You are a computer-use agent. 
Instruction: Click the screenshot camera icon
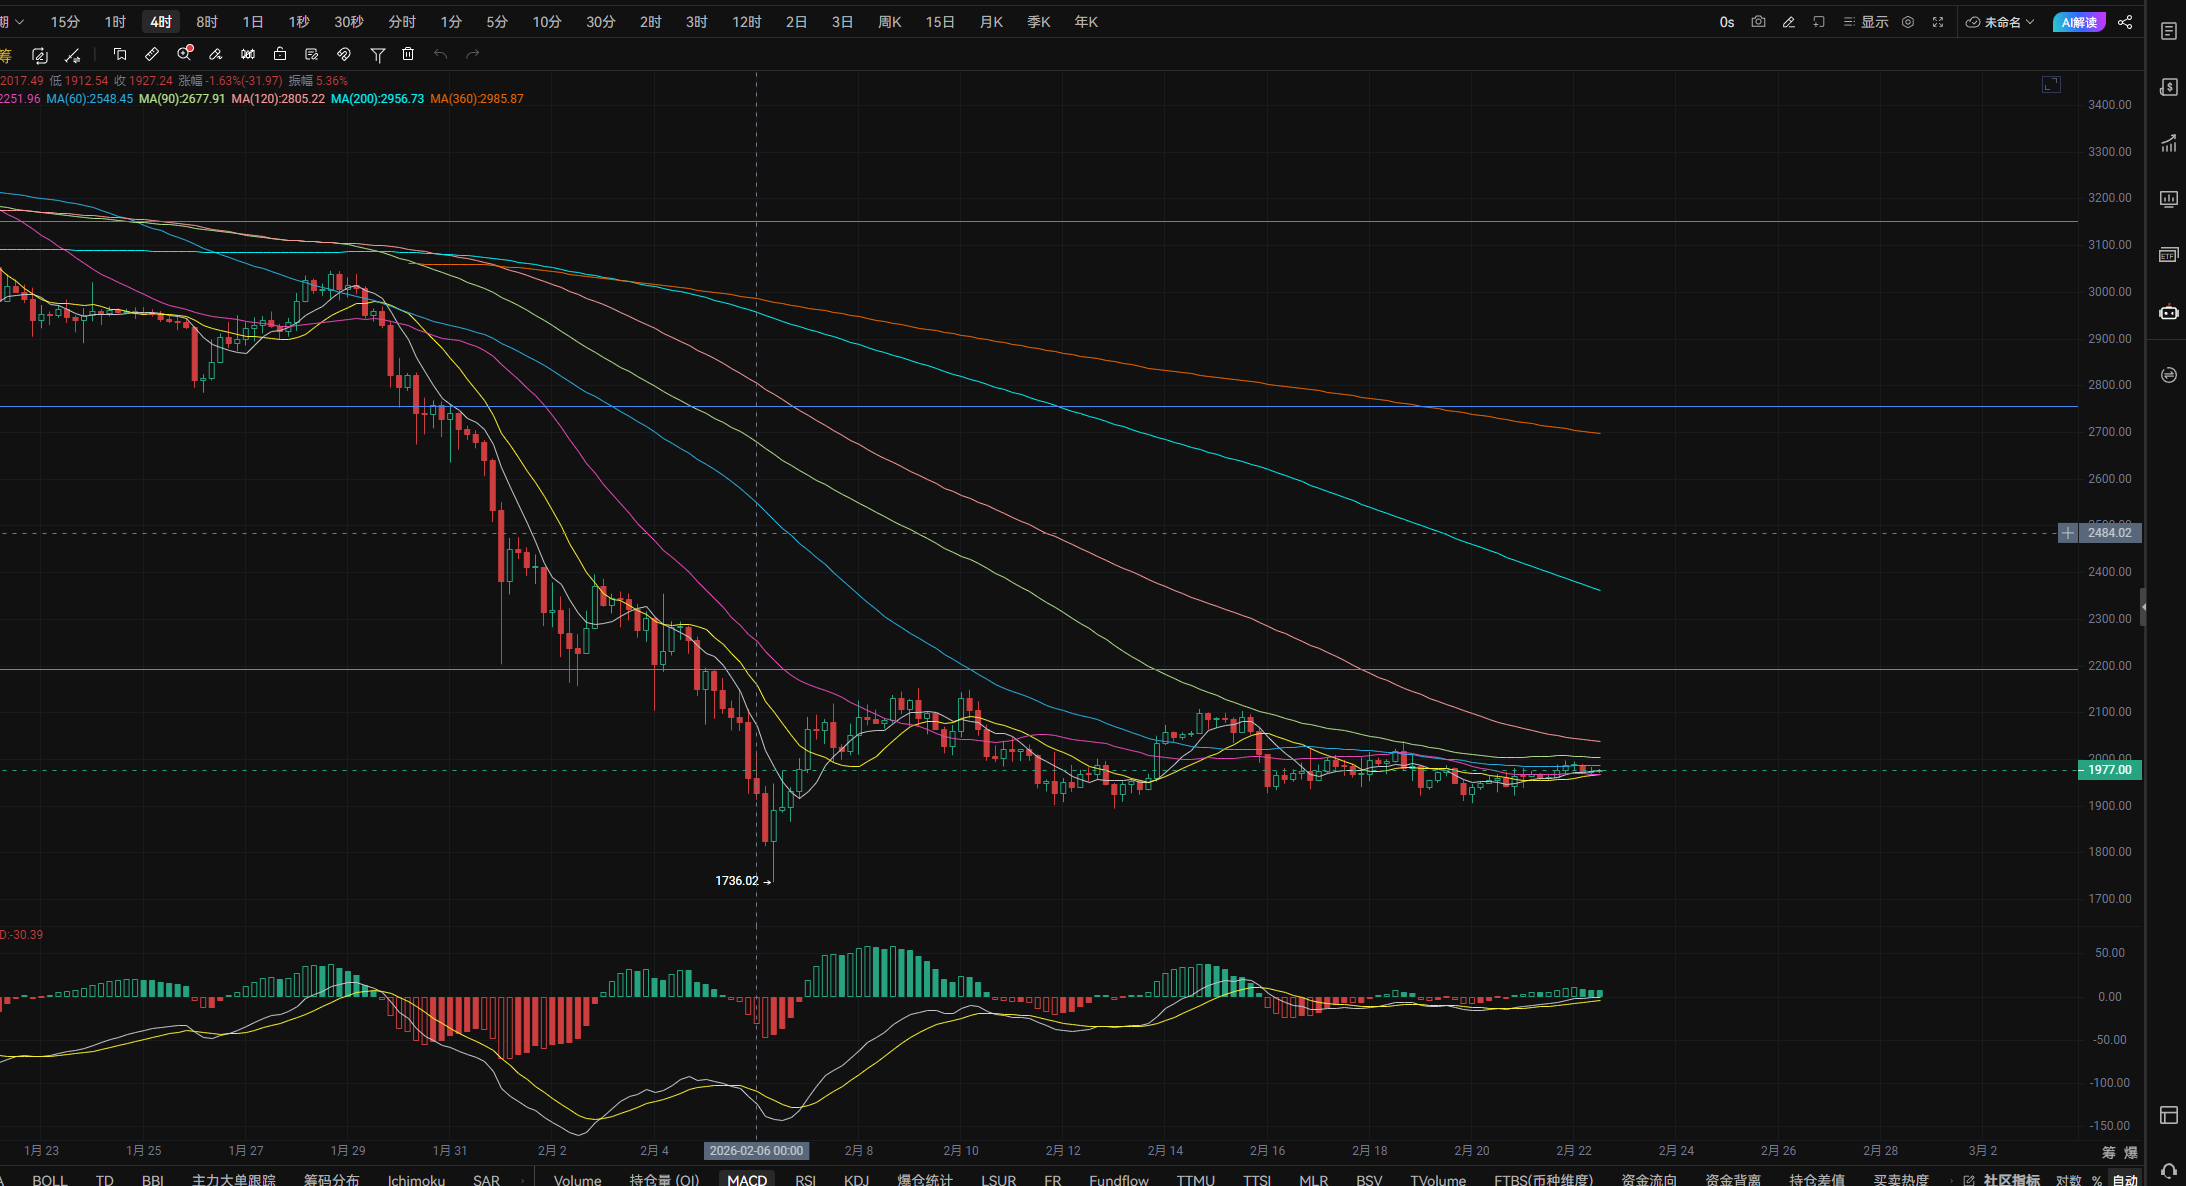(x=1758, y=22)
